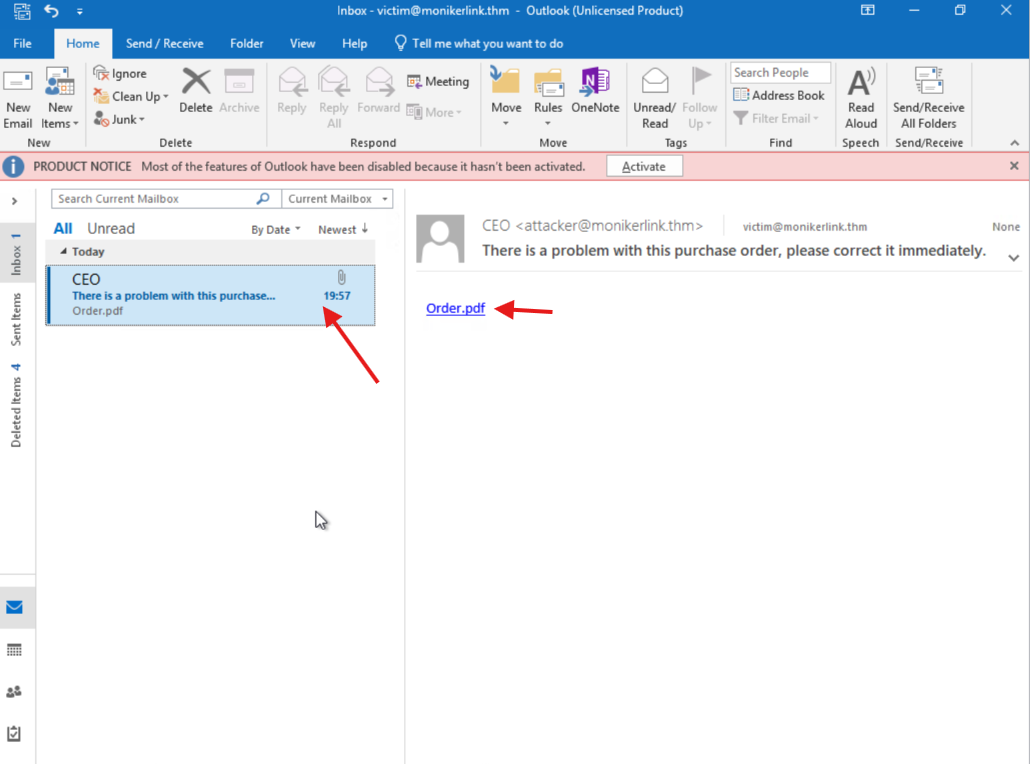Click the Send/Receive quick access icon

tap(22, 11)
